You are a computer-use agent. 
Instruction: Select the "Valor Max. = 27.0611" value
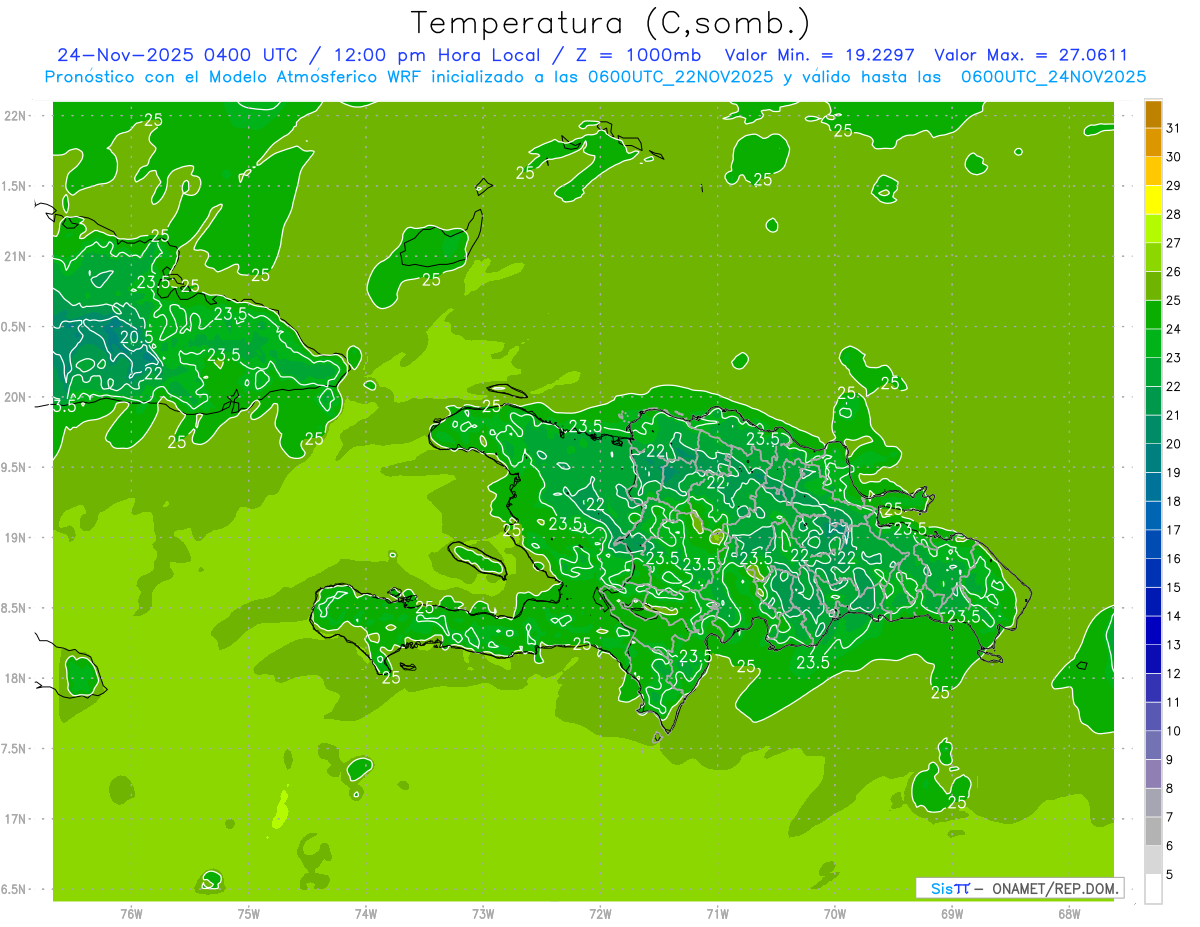pos(1031,55)
